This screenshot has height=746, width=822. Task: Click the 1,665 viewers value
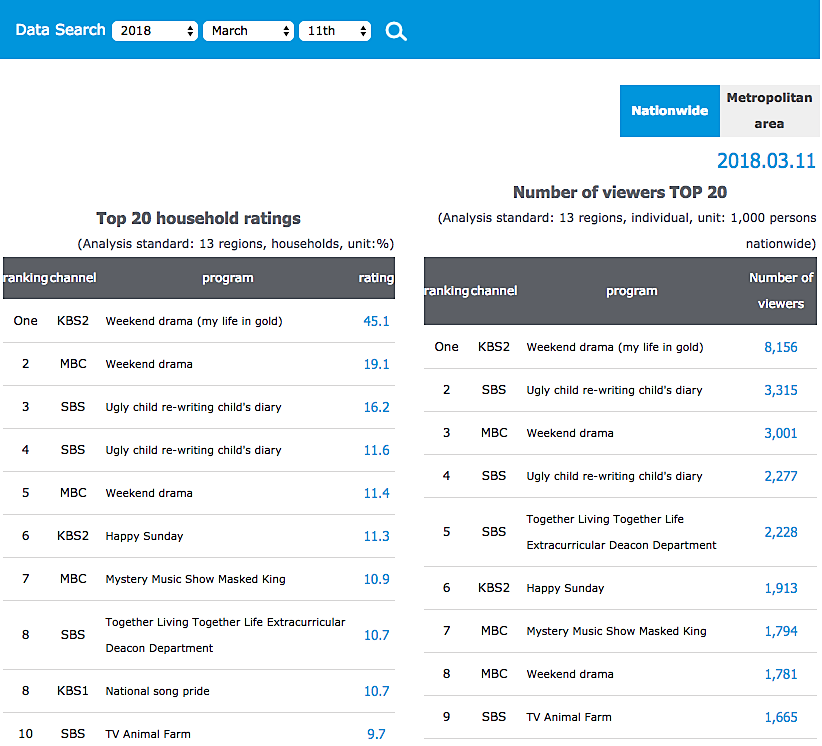(x=781, y=717)
